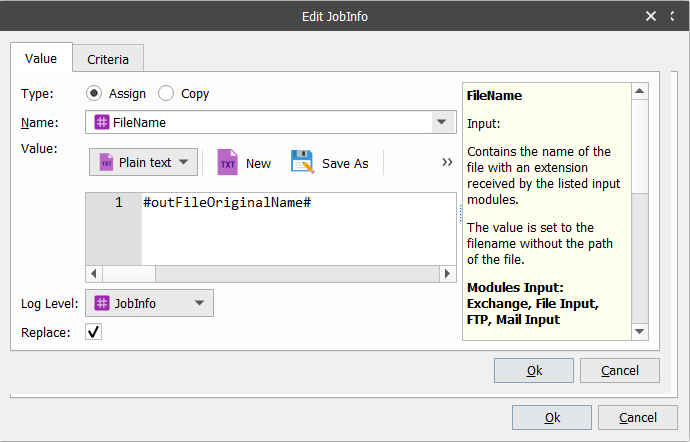Click the Plain text document icon
690x442 pixels.
click(x=106, y=162)
